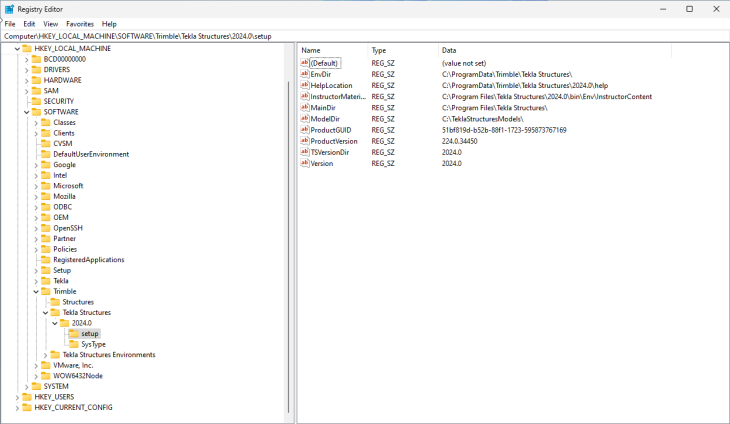
Task: Collapse the SOFTWARE key chevron
Action: pyautogui.click(x=27, y=112)
